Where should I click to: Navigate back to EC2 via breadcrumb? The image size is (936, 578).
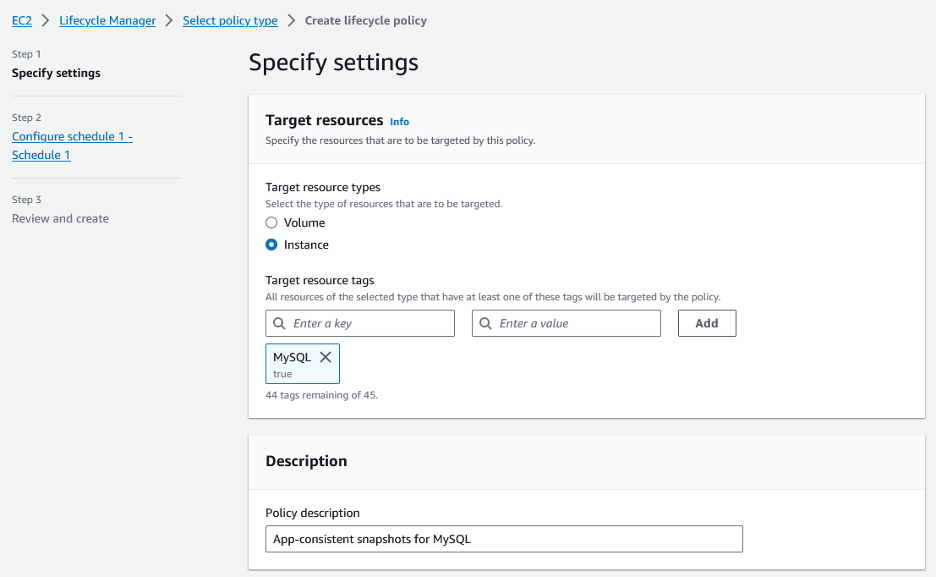point(21,20)
